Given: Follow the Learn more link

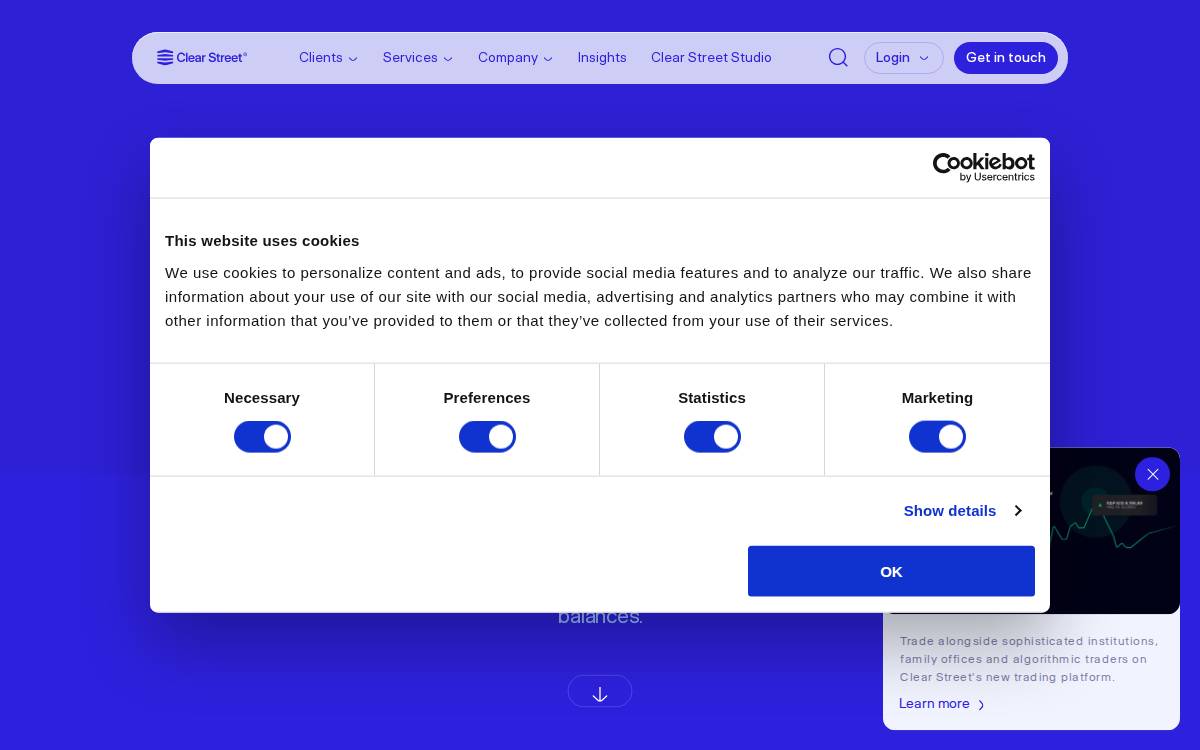Looking at the screenshot, I should 942,704.
